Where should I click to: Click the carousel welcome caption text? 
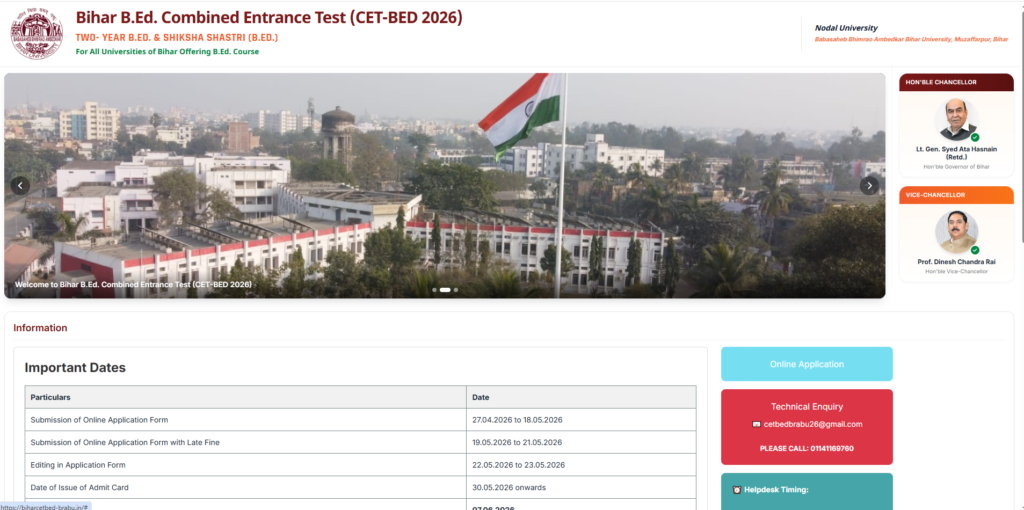pos(133,285)
